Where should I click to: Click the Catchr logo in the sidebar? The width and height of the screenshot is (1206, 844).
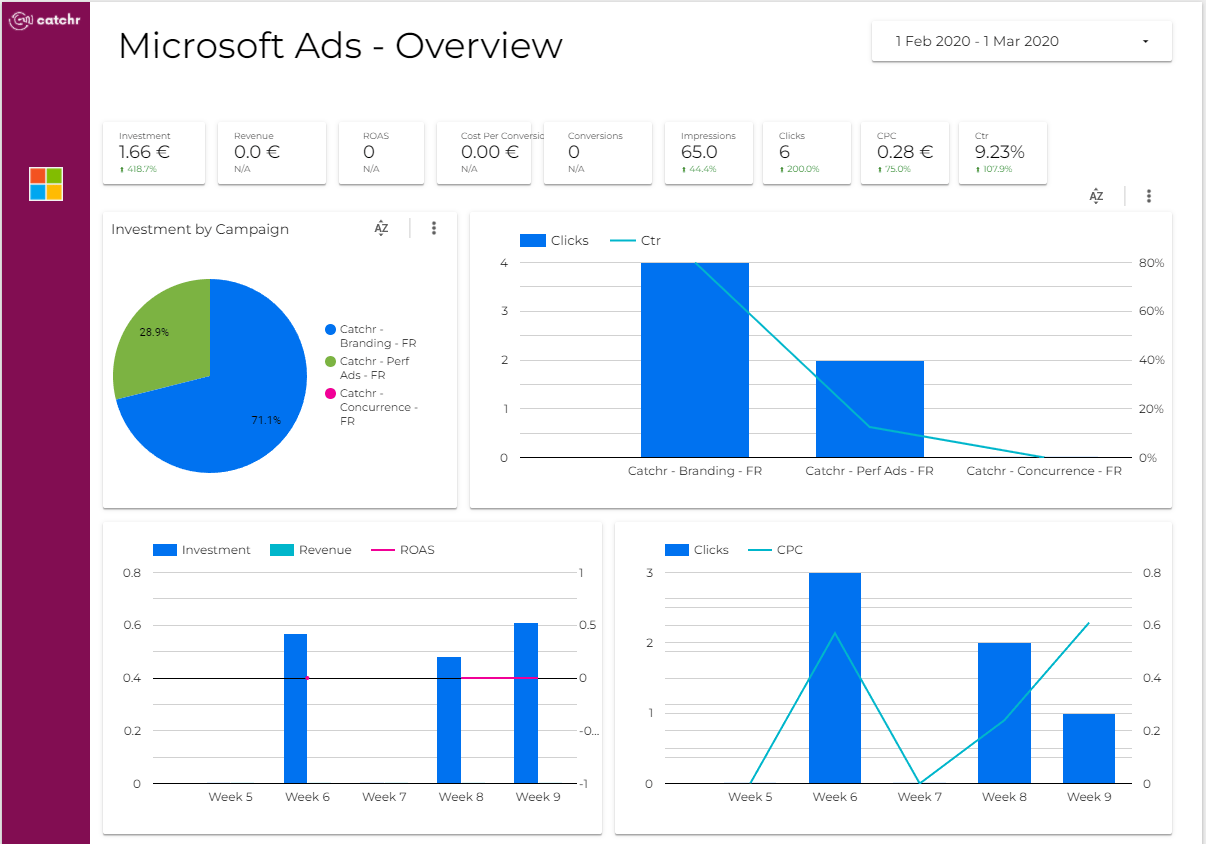[x=45, y=19]
